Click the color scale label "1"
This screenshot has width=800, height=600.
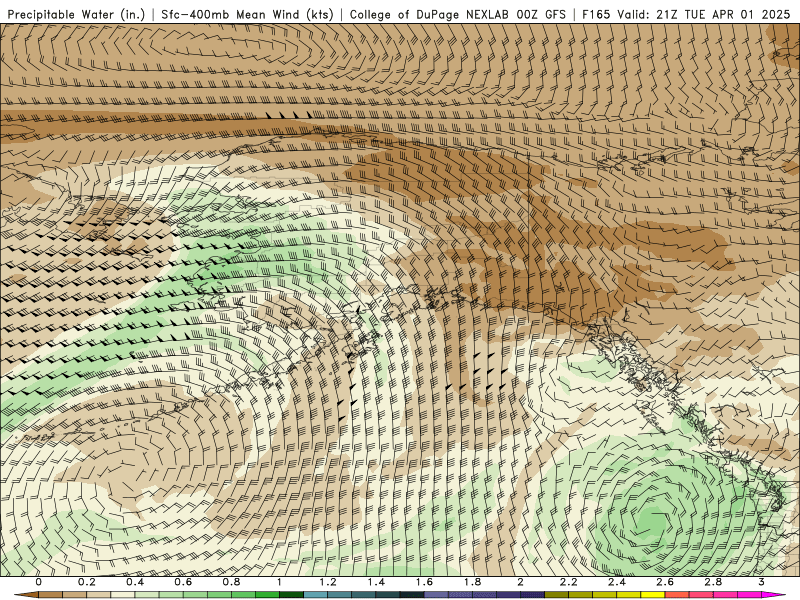[x=279, y=582]
